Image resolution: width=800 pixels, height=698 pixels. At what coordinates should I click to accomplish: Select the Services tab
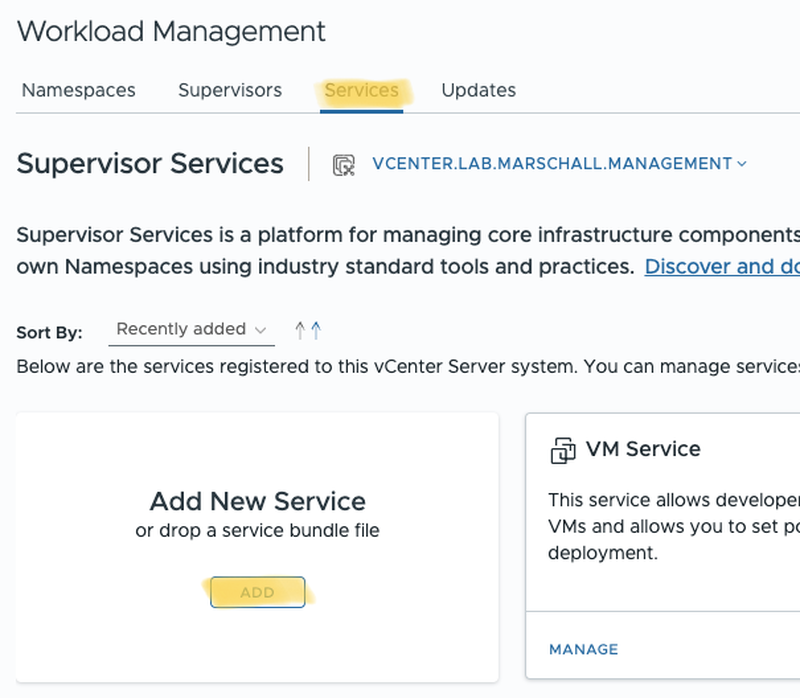coord(361,90)
